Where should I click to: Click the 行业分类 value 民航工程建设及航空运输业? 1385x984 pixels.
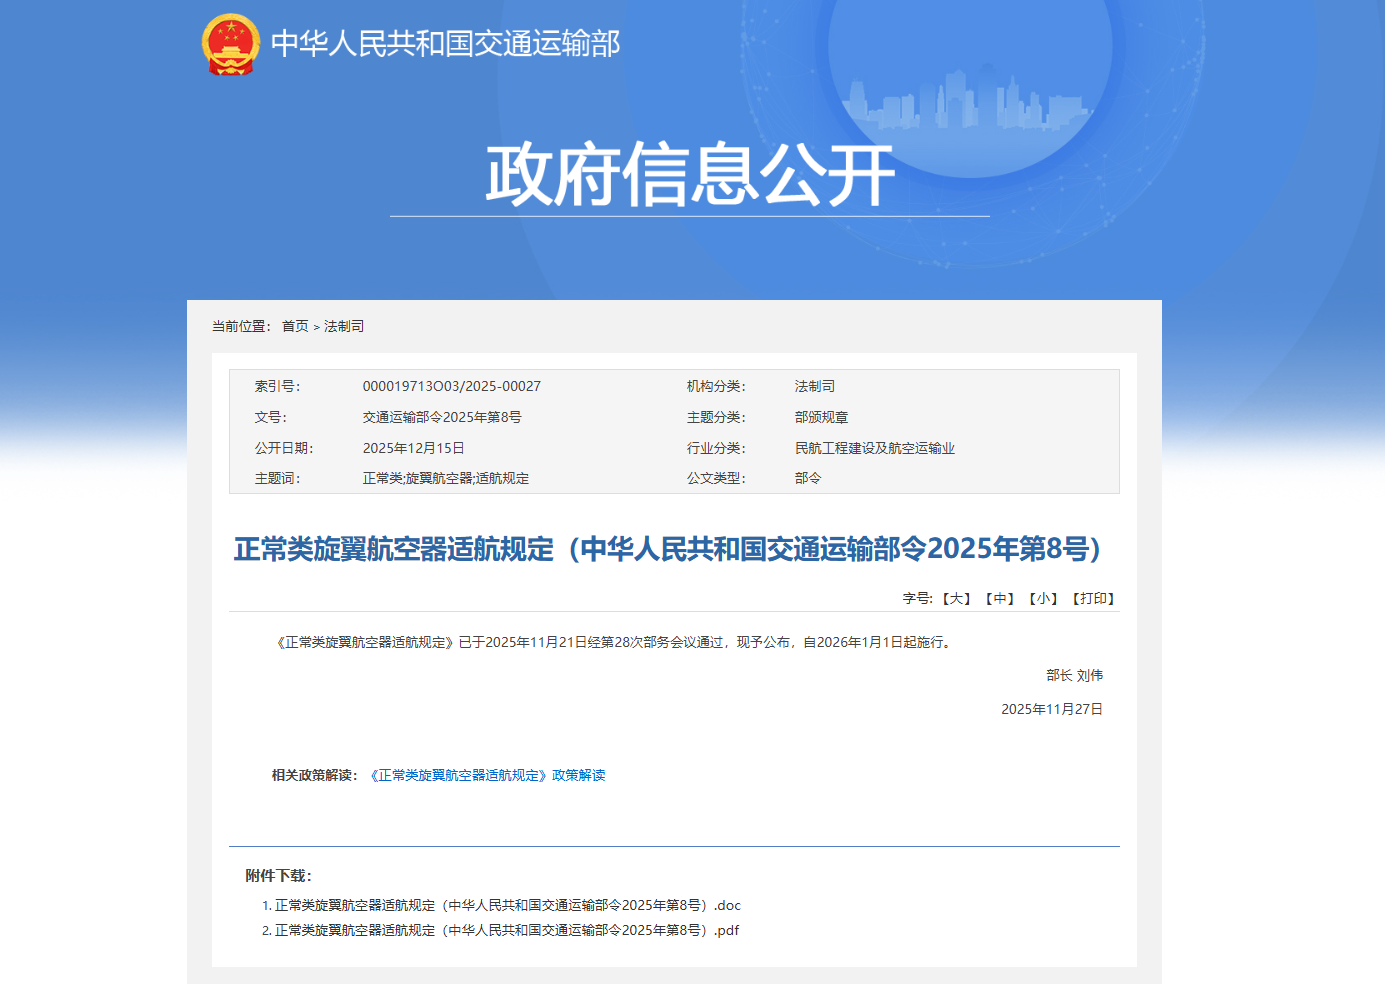874,448
